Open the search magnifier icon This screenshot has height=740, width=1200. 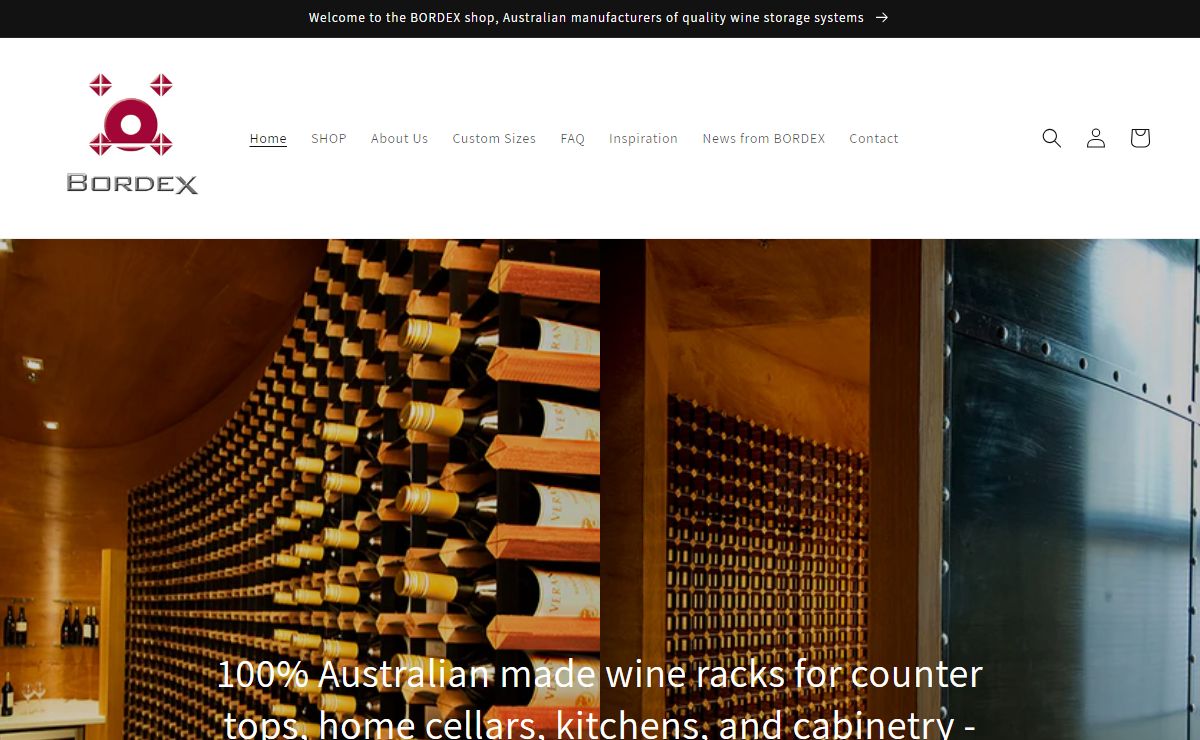click(1051, 138)
